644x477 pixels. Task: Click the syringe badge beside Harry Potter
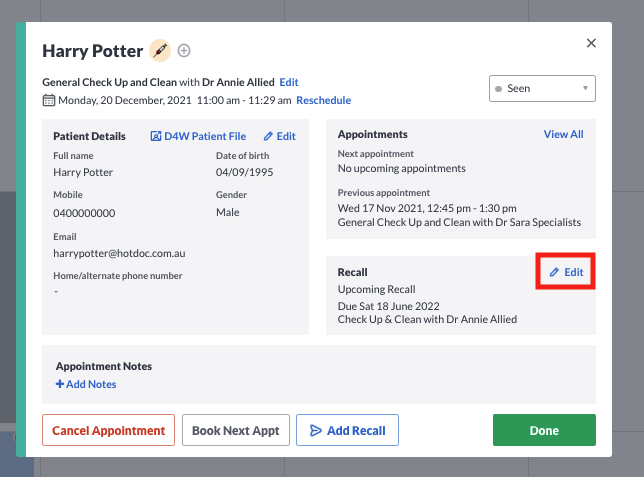pos(160,51)
